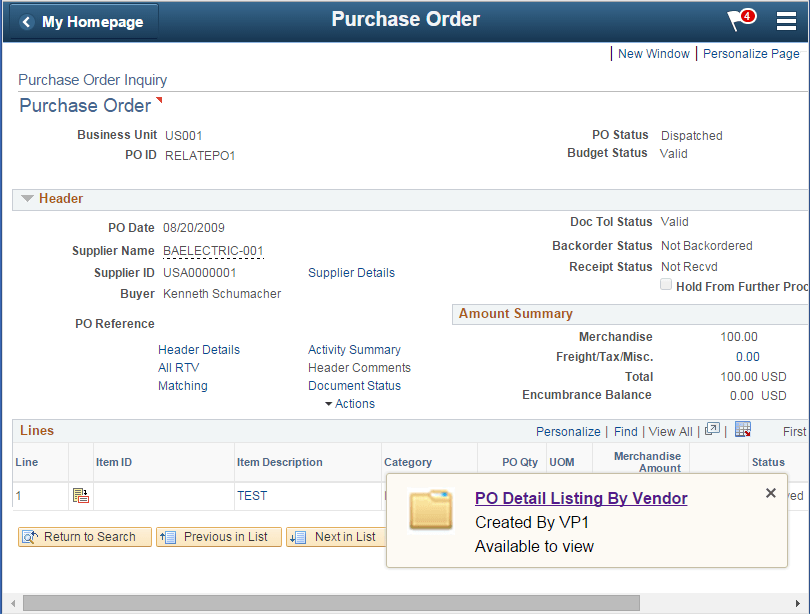Viewport: 810px width, 614px height.
Task: Open the Supplier Details link
Action: [x=351, y=272]
